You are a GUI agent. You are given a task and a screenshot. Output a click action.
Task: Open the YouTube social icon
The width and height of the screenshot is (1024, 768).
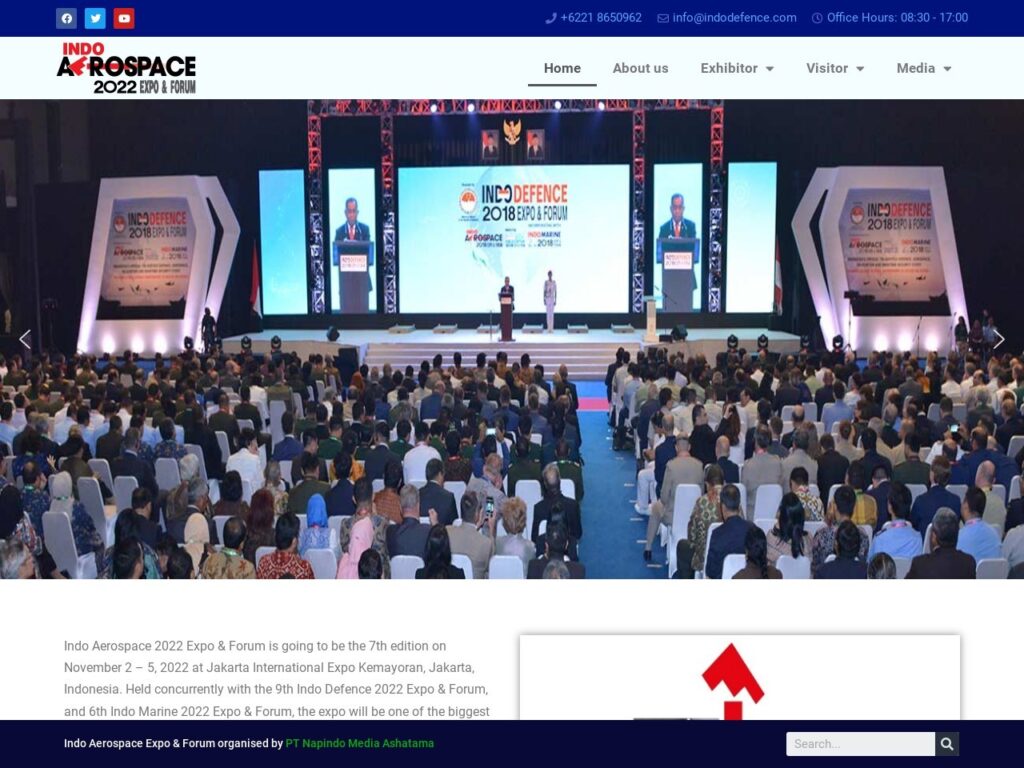(x=124, y=18)
